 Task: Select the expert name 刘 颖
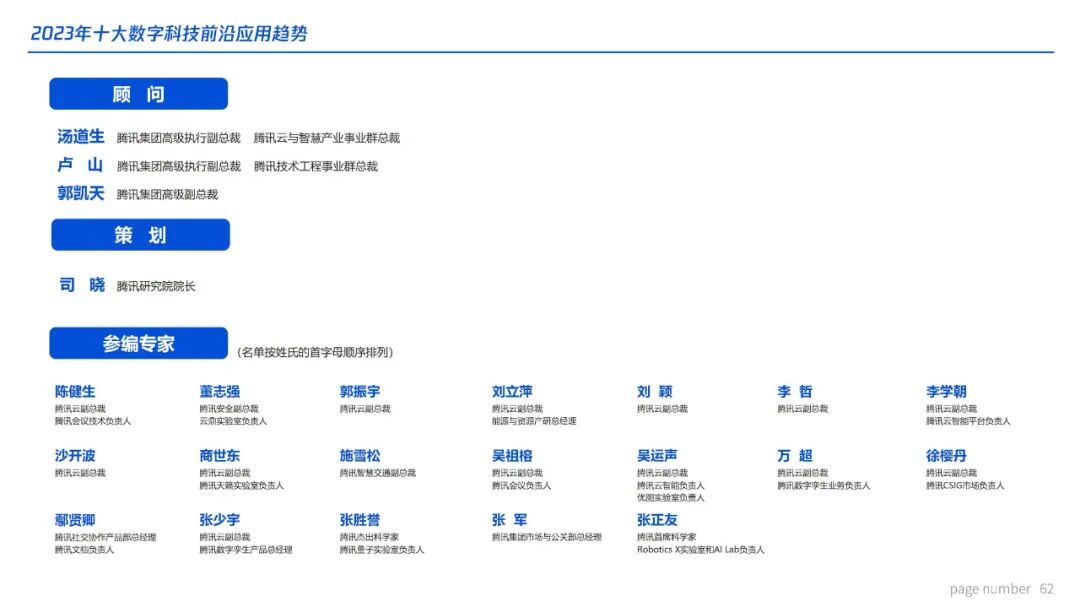(x=654, y=391)
